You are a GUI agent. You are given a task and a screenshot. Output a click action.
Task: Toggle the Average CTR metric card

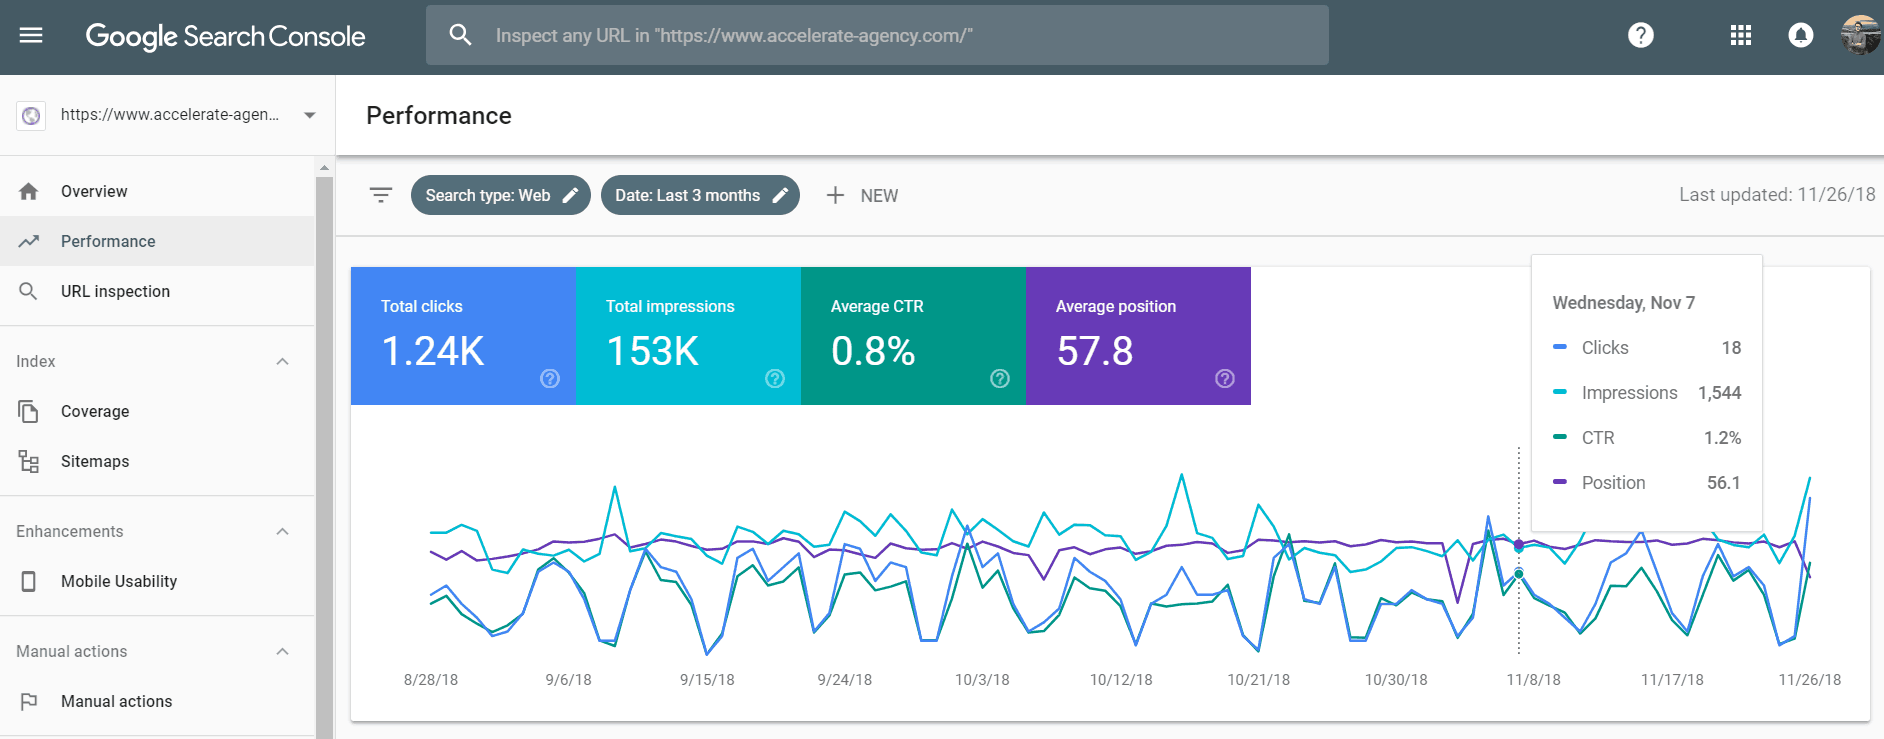(912, 335)
